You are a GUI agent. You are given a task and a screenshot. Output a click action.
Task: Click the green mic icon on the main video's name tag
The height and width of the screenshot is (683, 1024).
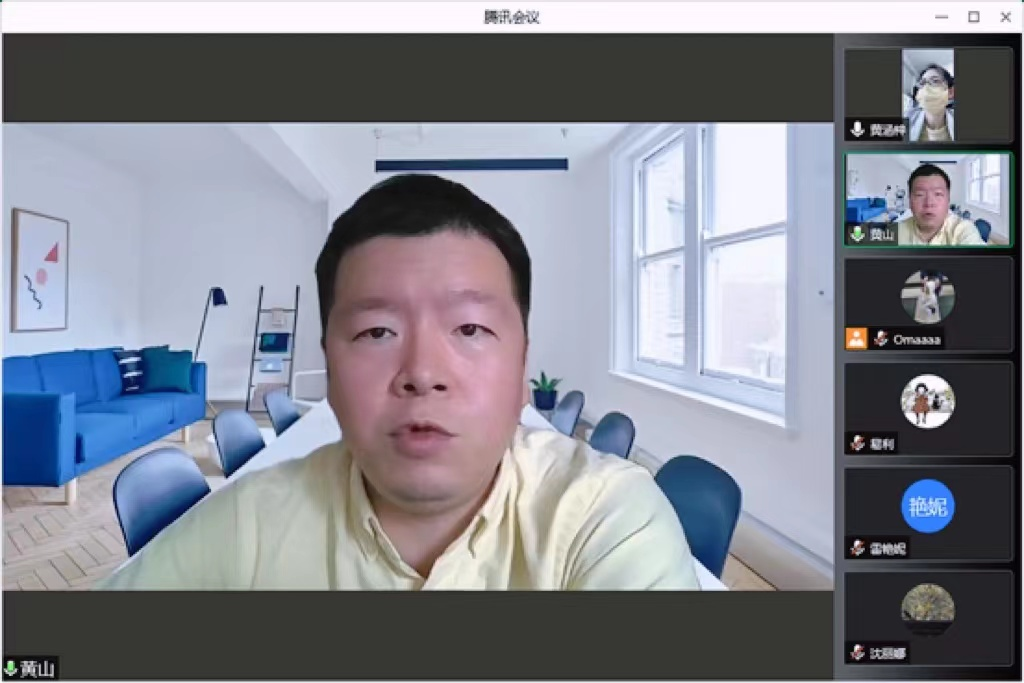(11, 669)
